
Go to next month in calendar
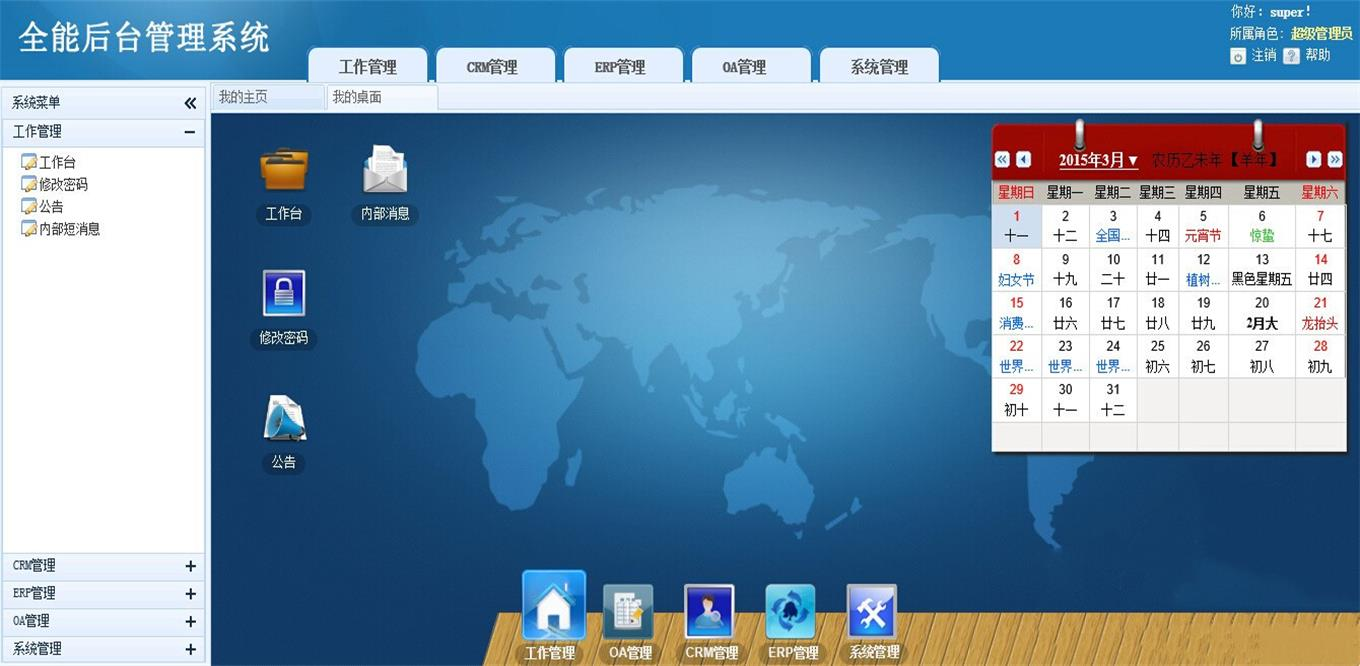(1314, 160)
